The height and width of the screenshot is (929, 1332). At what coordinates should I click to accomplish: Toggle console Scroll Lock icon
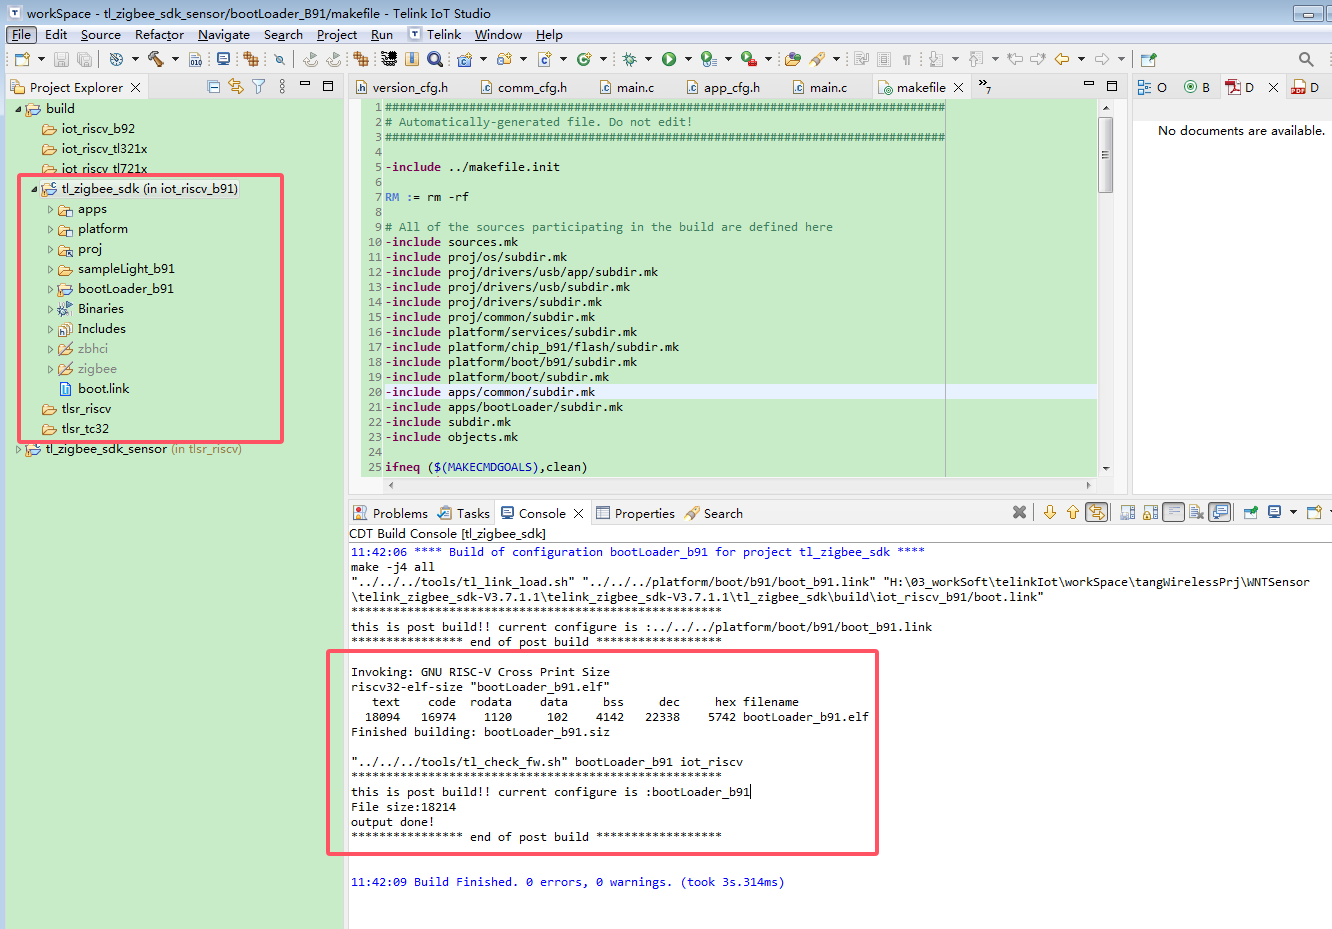[x=1150, y=512]
